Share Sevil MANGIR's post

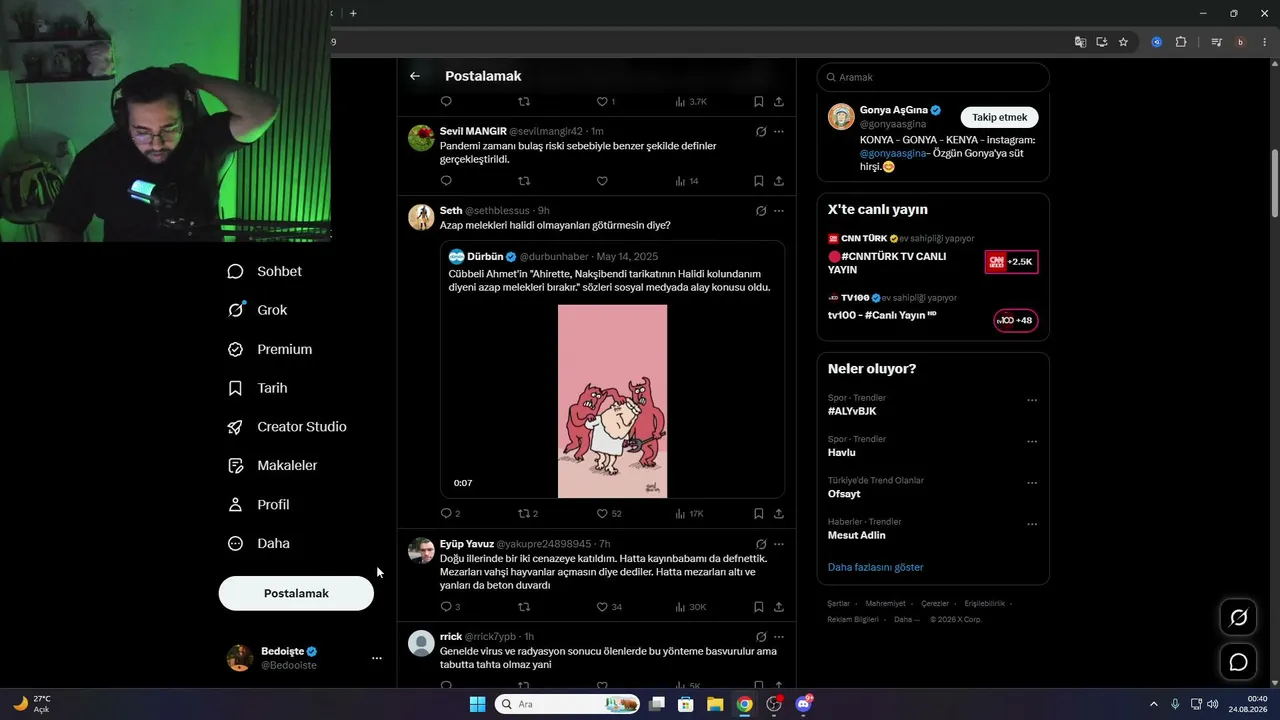[779, 181]
